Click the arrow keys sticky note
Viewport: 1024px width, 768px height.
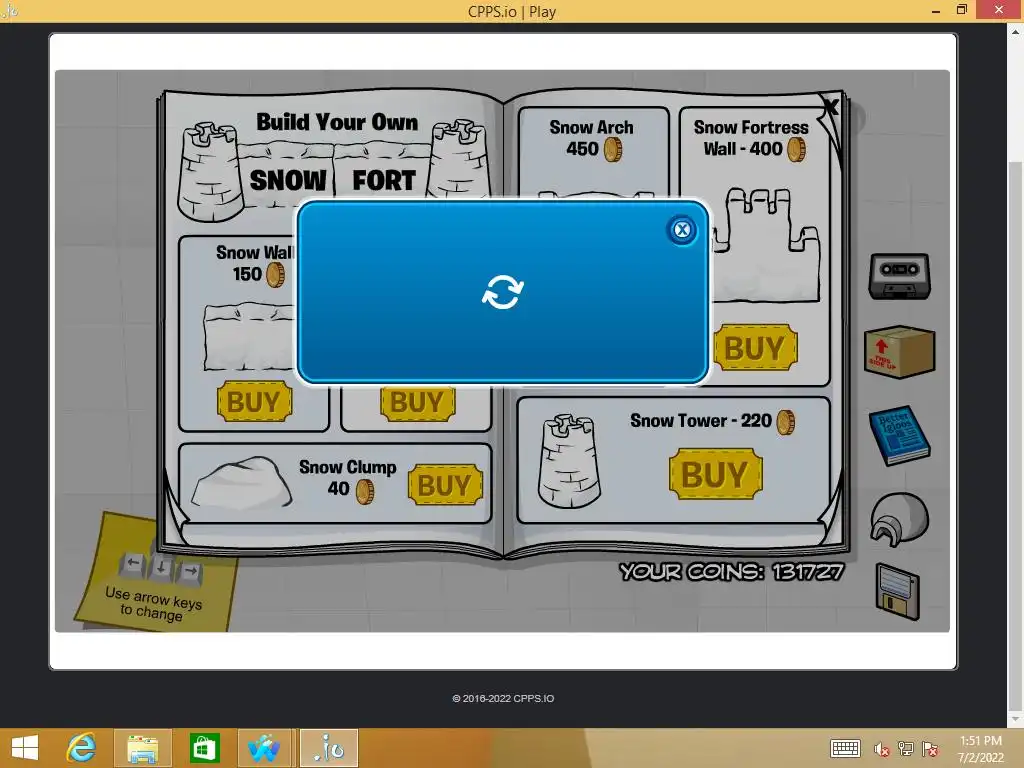155,573
